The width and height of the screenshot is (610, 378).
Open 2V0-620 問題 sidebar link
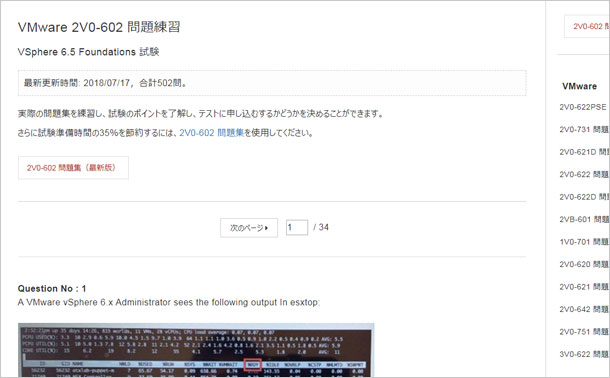tap(584, 264)
